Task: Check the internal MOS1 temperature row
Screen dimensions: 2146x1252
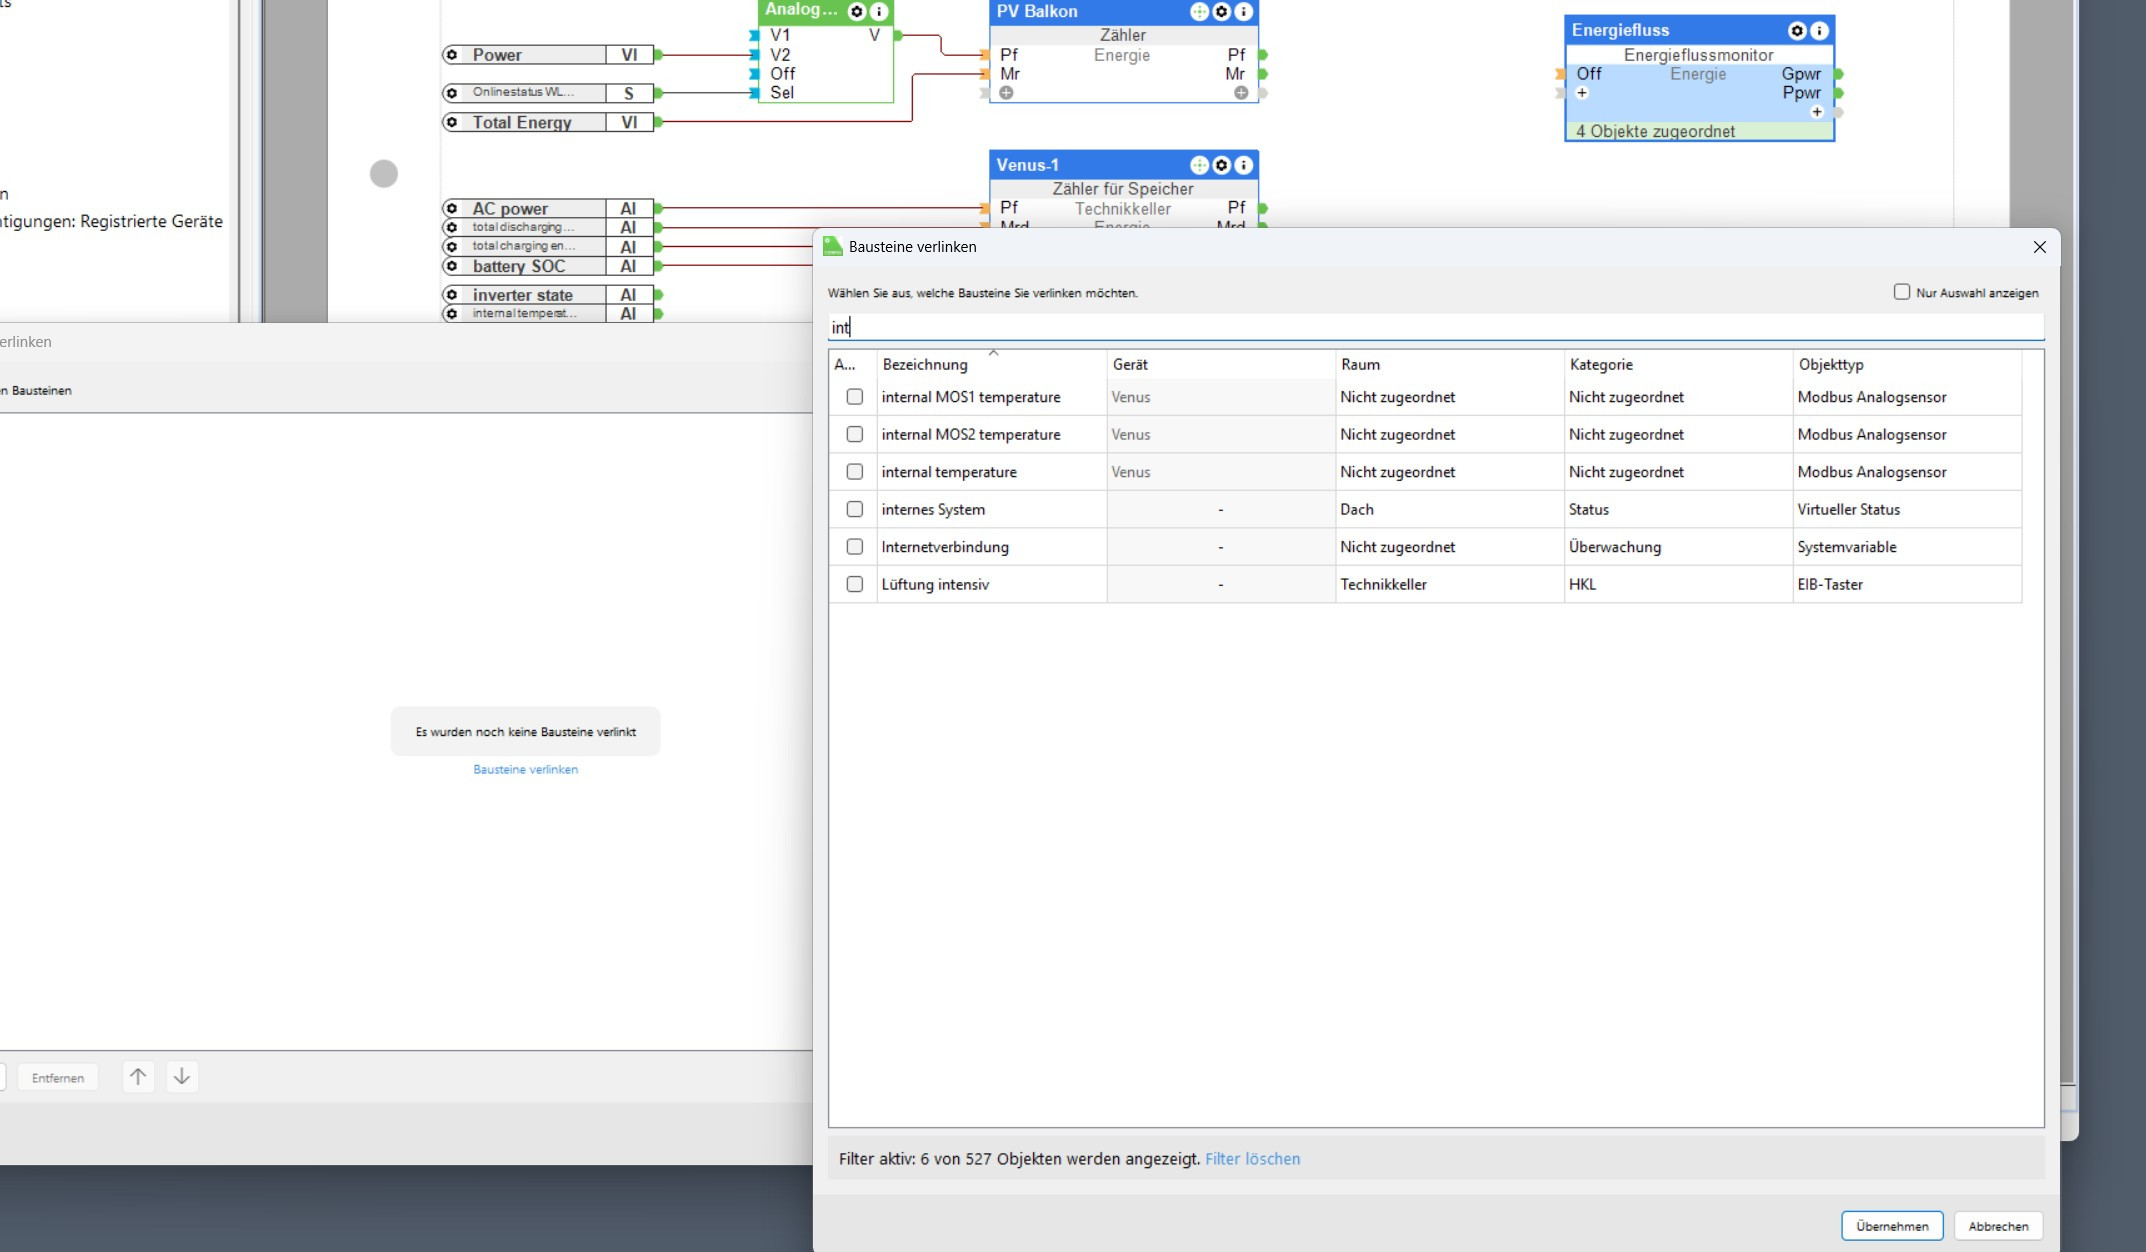Action: point(854,397)
